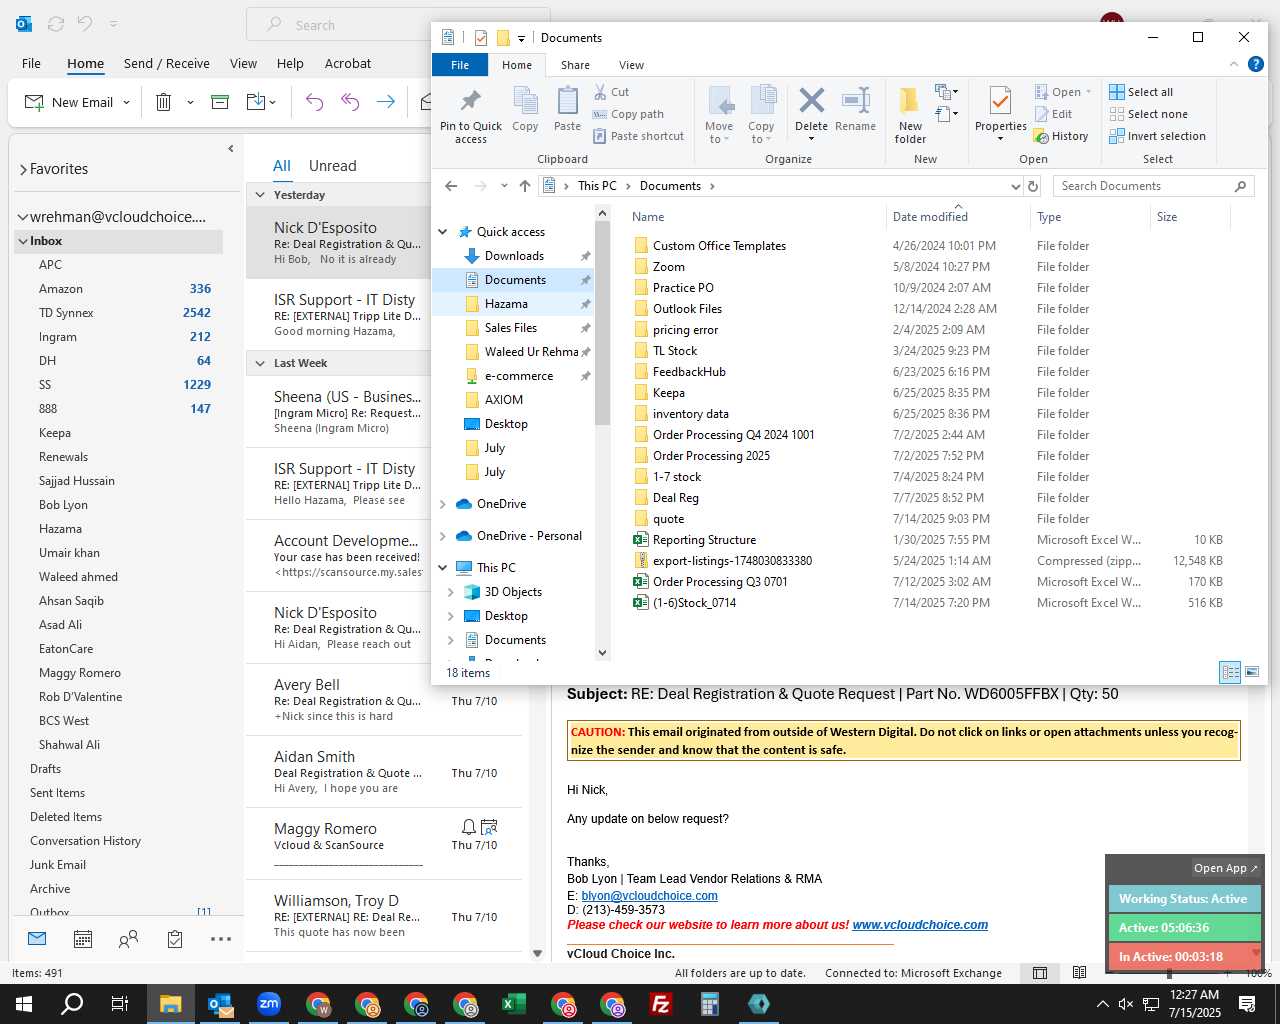Image resolution: width=1280 pixels, height=1024 pixels.
Task: Click Outlook Reply arrow icon
Action: click(x=314, y=102)
